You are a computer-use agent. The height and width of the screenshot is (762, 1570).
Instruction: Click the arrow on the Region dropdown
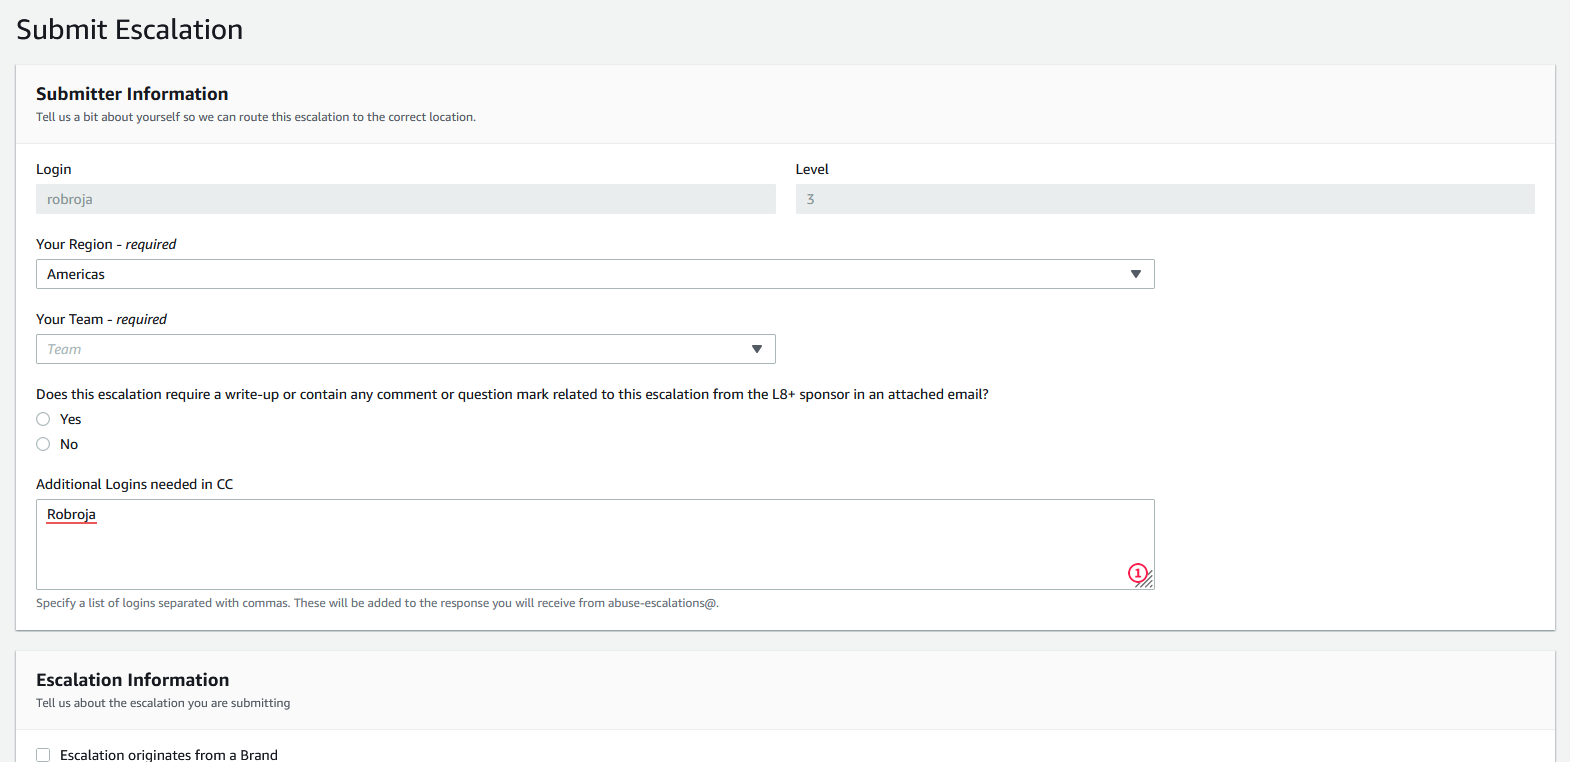pyautogui.click(x=1135, y=274)
